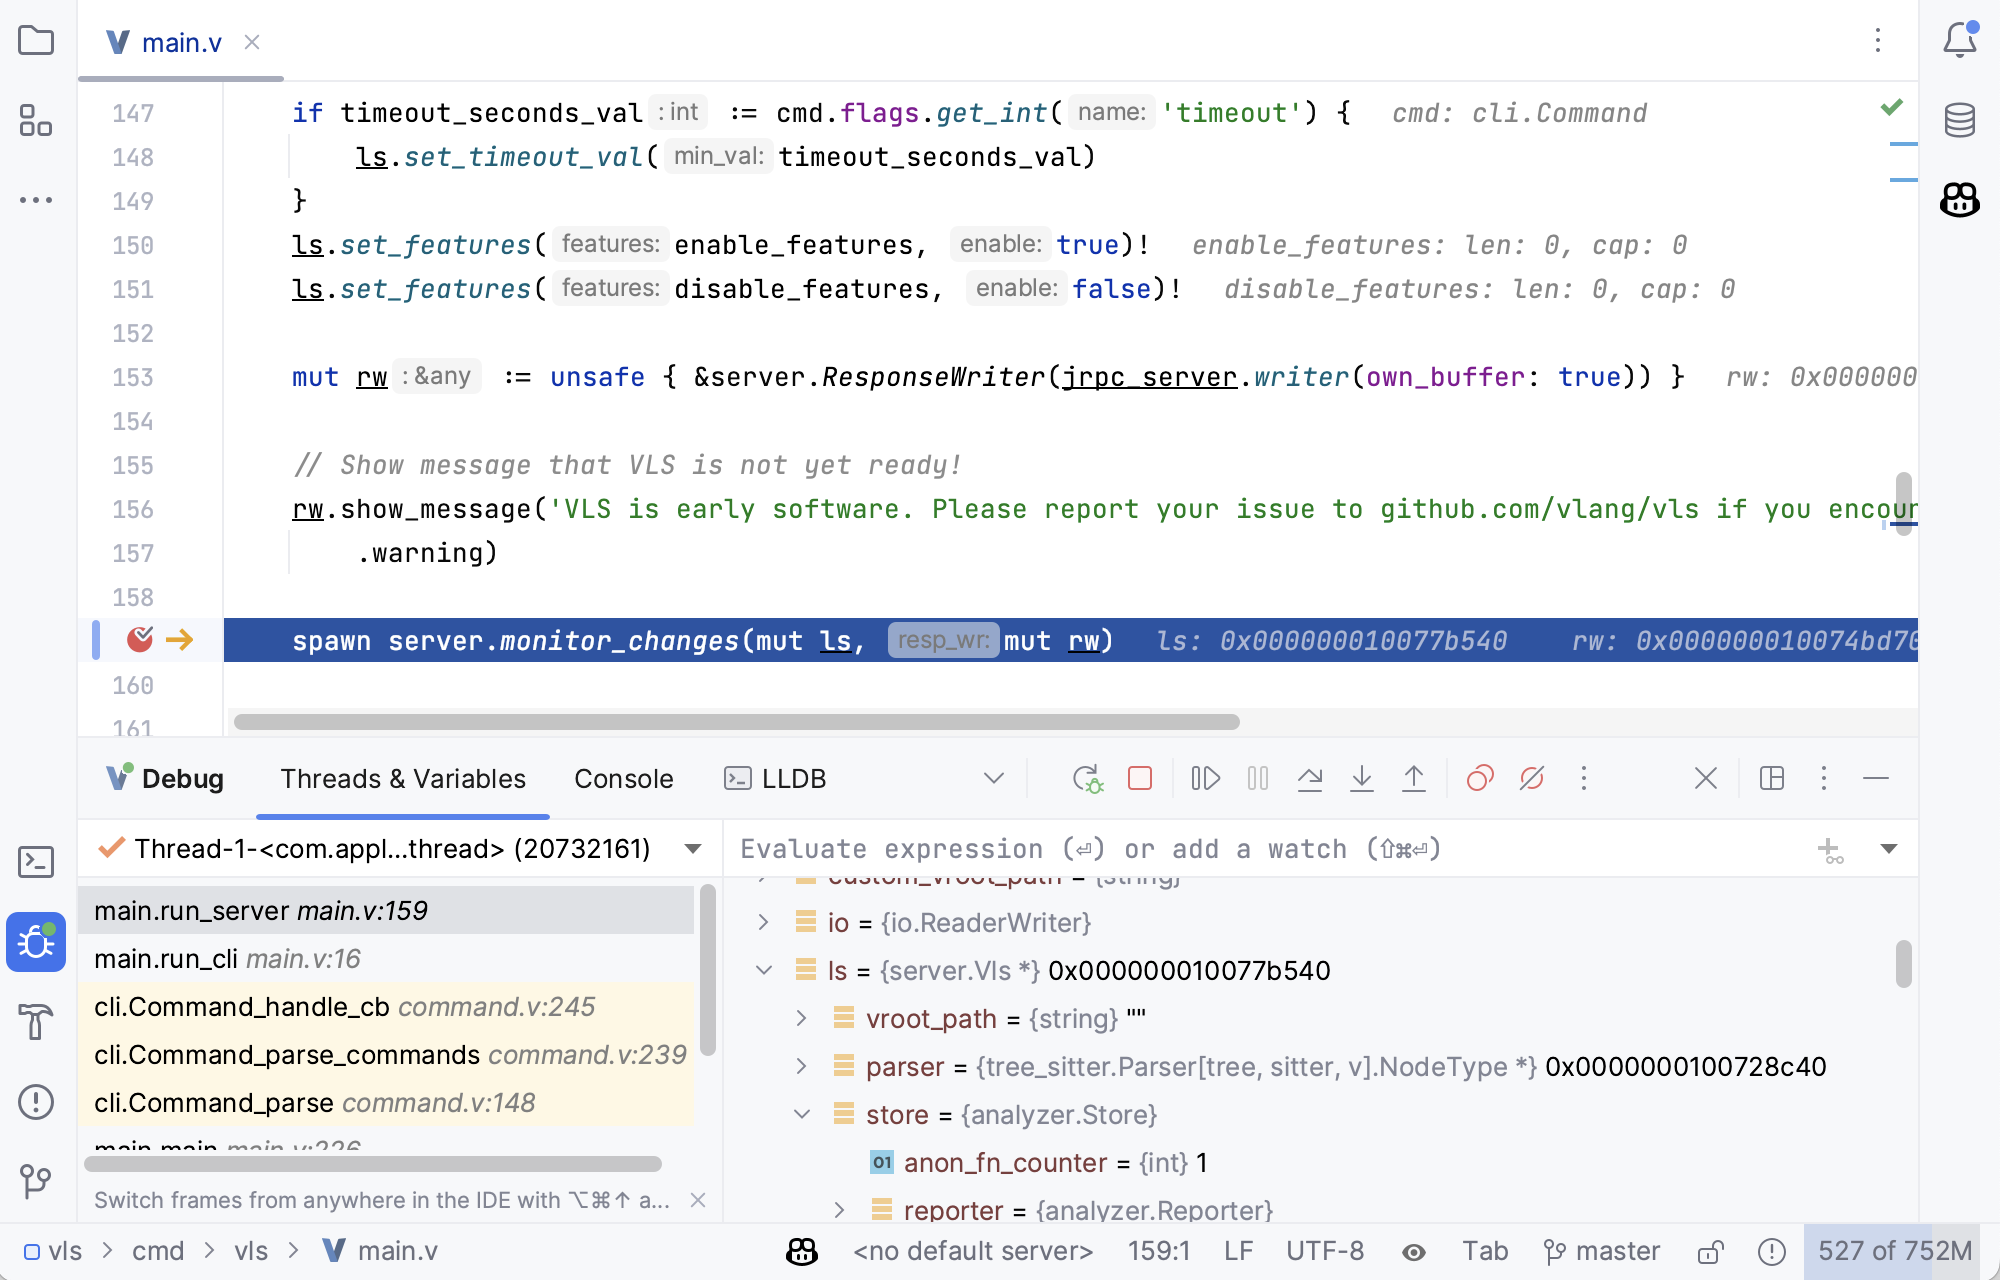Click the master git branch widget
The height and width of the screenshot is (1280, 2000).
click(x=1602, y=1252)
